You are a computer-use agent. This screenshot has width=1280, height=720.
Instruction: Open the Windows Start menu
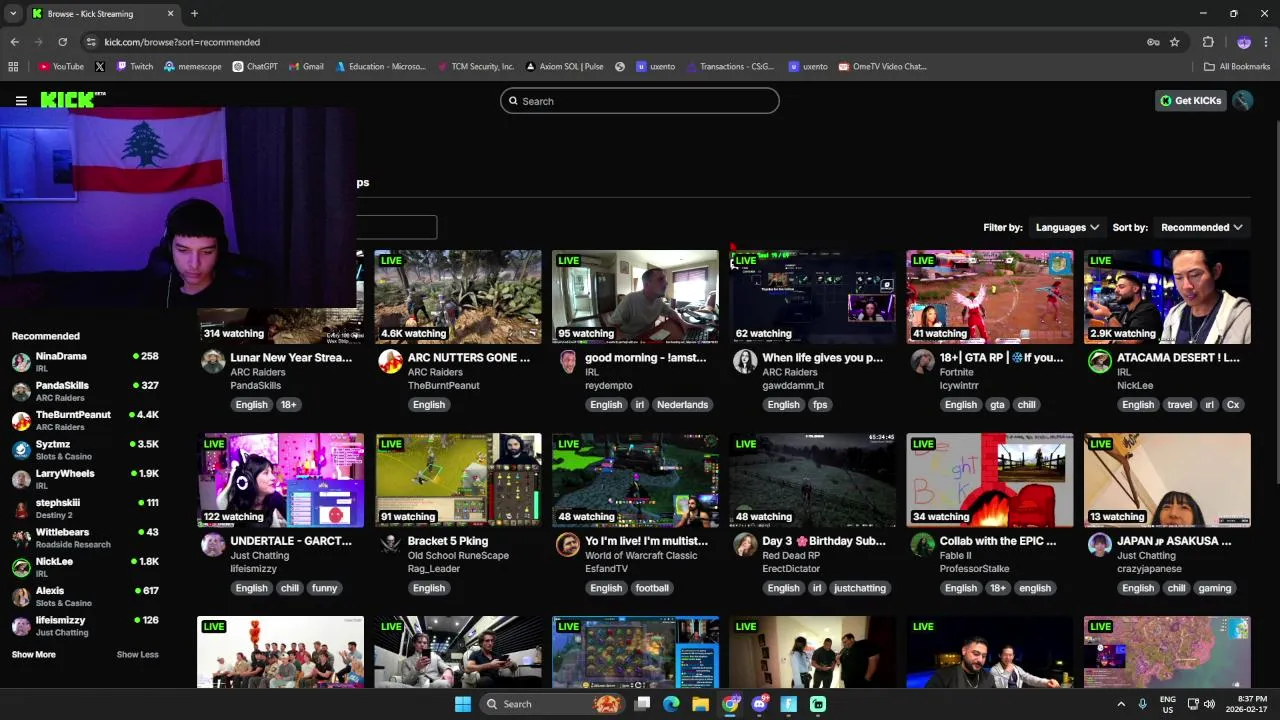(x=462, y=704)
